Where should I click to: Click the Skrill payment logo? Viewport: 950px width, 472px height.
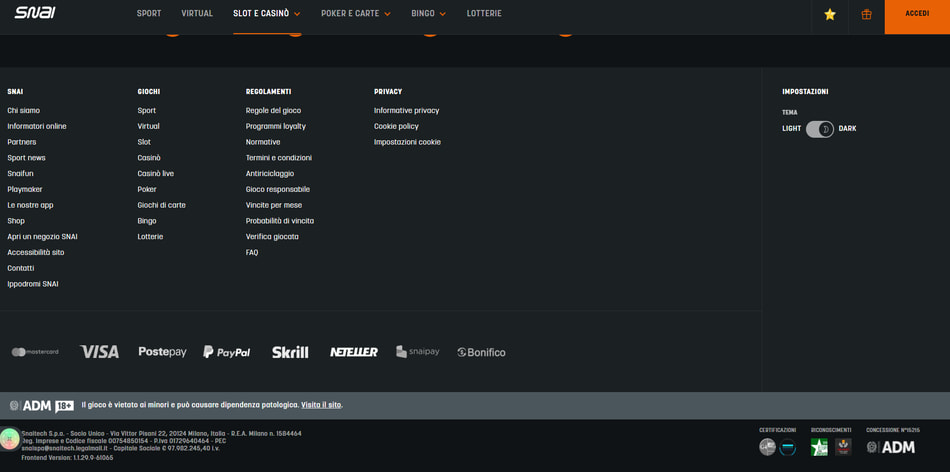[290, 352]
